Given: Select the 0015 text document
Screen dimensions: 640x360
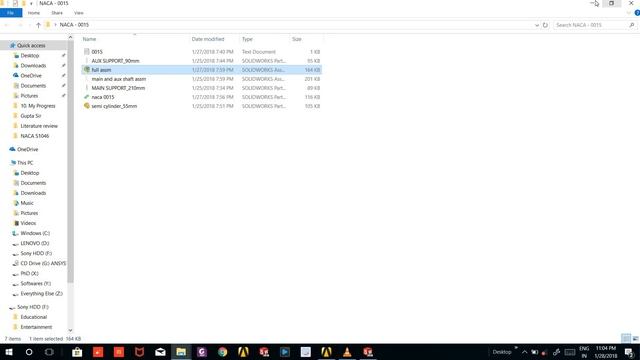Looking at the screenshot, I should click(x=202, y=52).
